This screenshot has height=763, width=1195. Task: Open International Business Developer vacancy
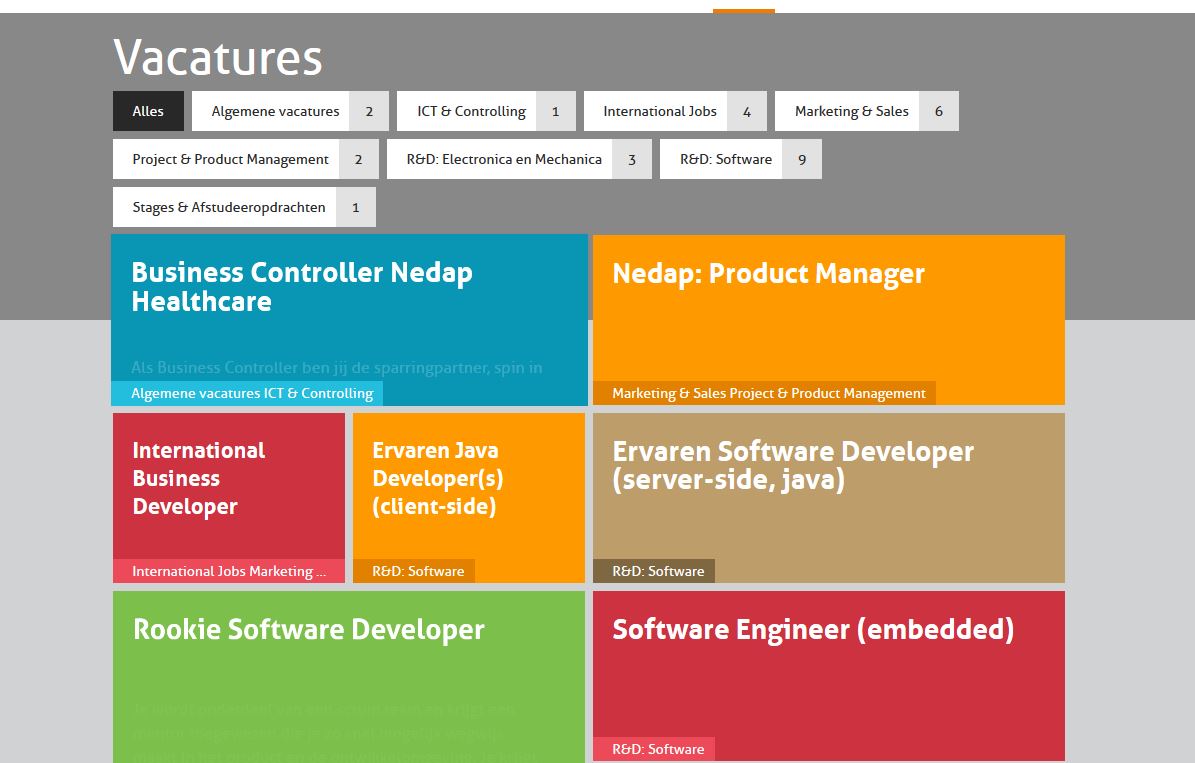click(229, 498)
